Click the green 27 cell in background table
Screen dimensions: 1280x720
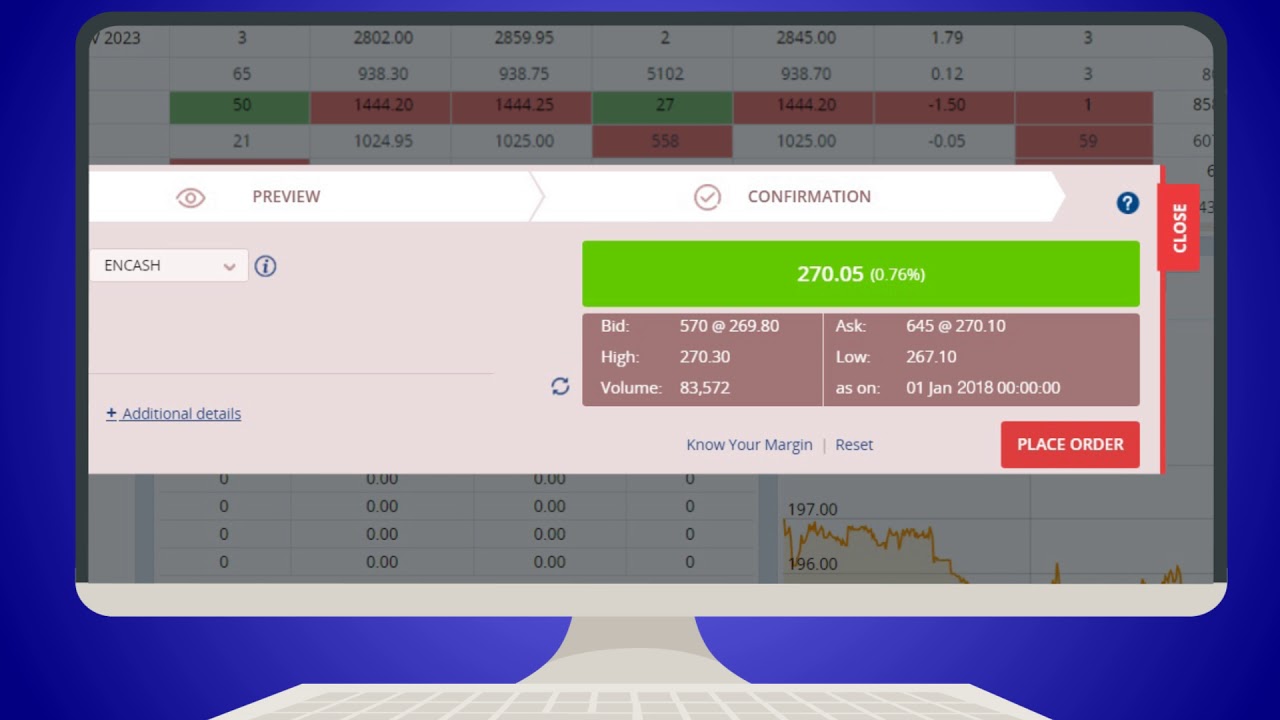pyautogui.click(x=663, y=105)
